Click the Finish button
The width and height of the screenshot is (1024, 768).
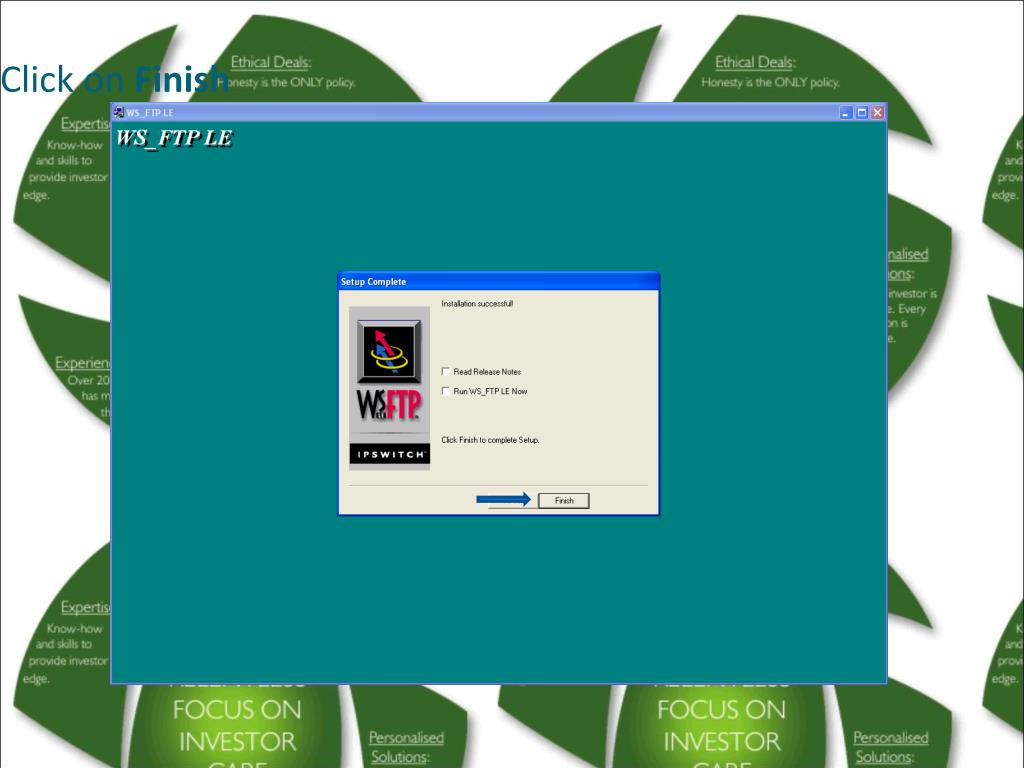(x=564, y=500)
